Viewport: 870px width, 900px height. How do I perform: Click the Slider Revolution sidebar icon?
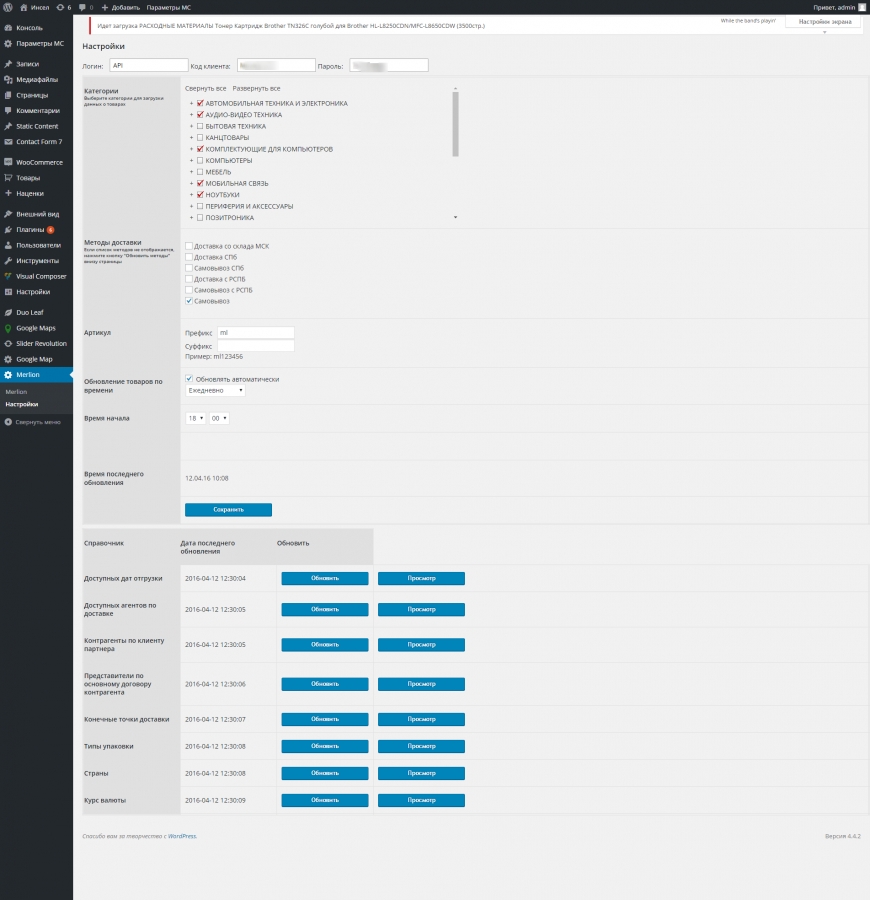point(8,343)
